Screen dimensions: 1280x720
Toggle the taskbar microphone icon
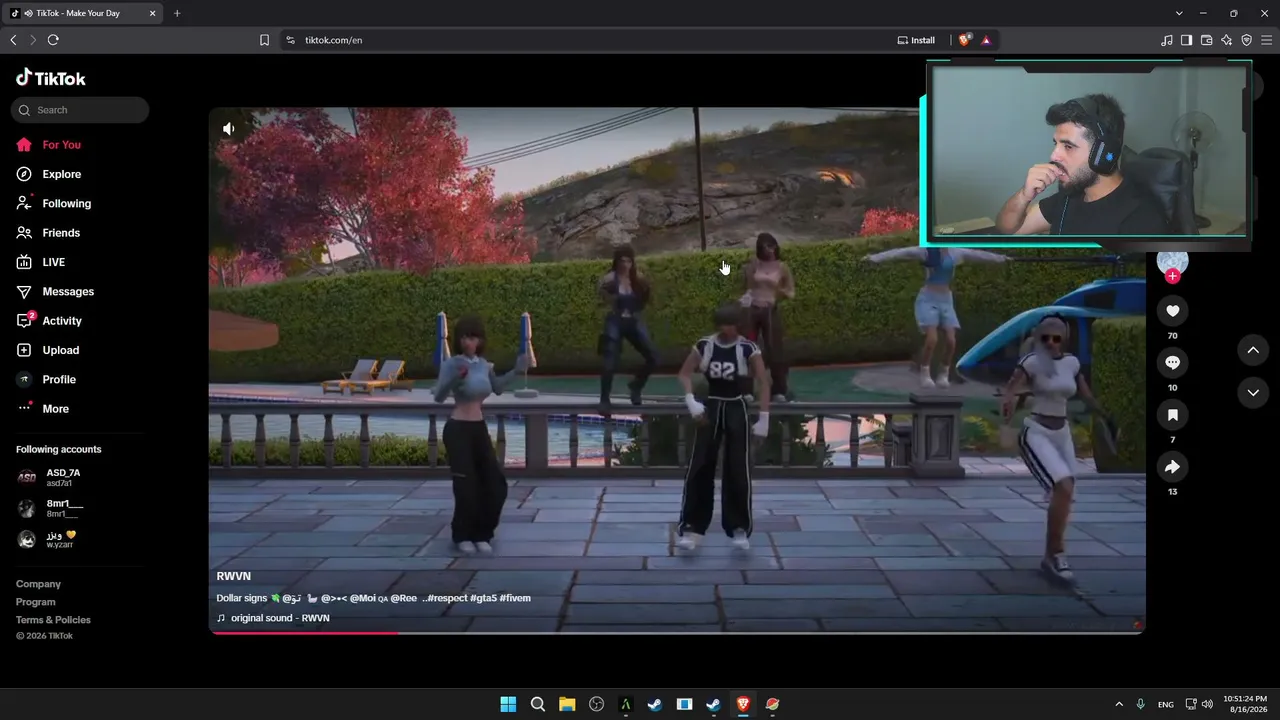click(x=1140, y=704)
